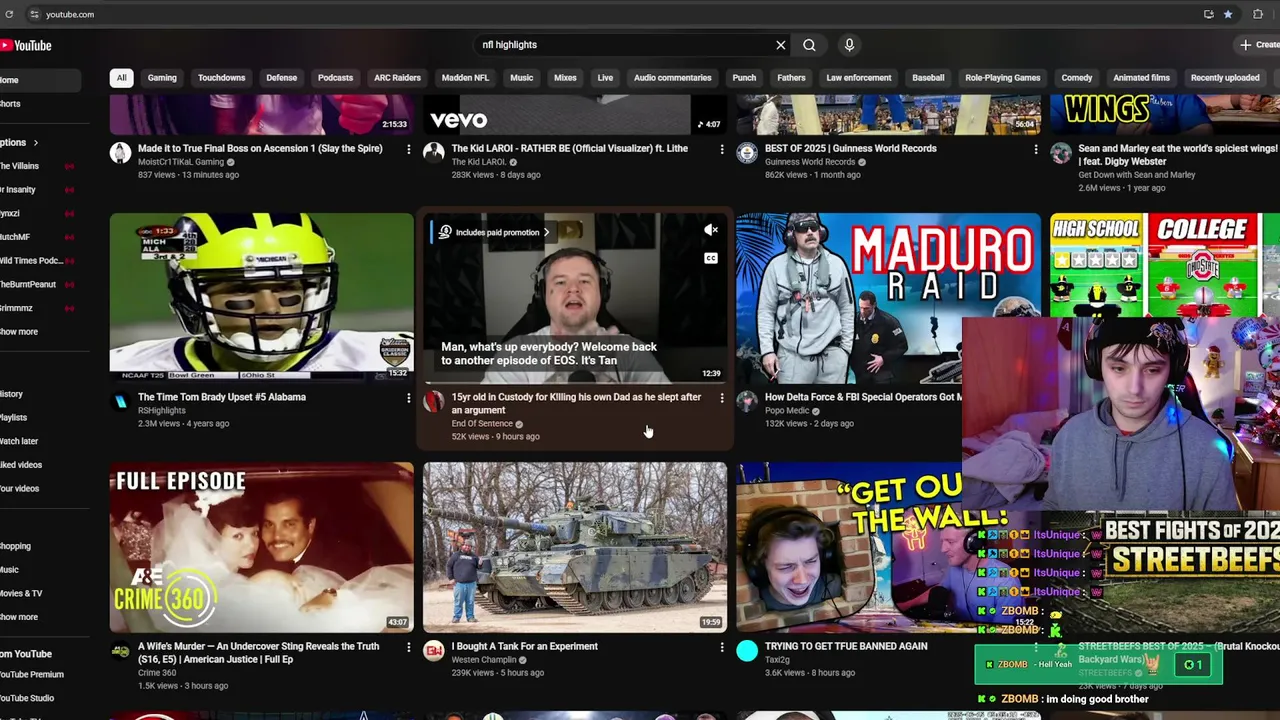Open Get Down with Sean and Marley avatar

coord(1061,152)
